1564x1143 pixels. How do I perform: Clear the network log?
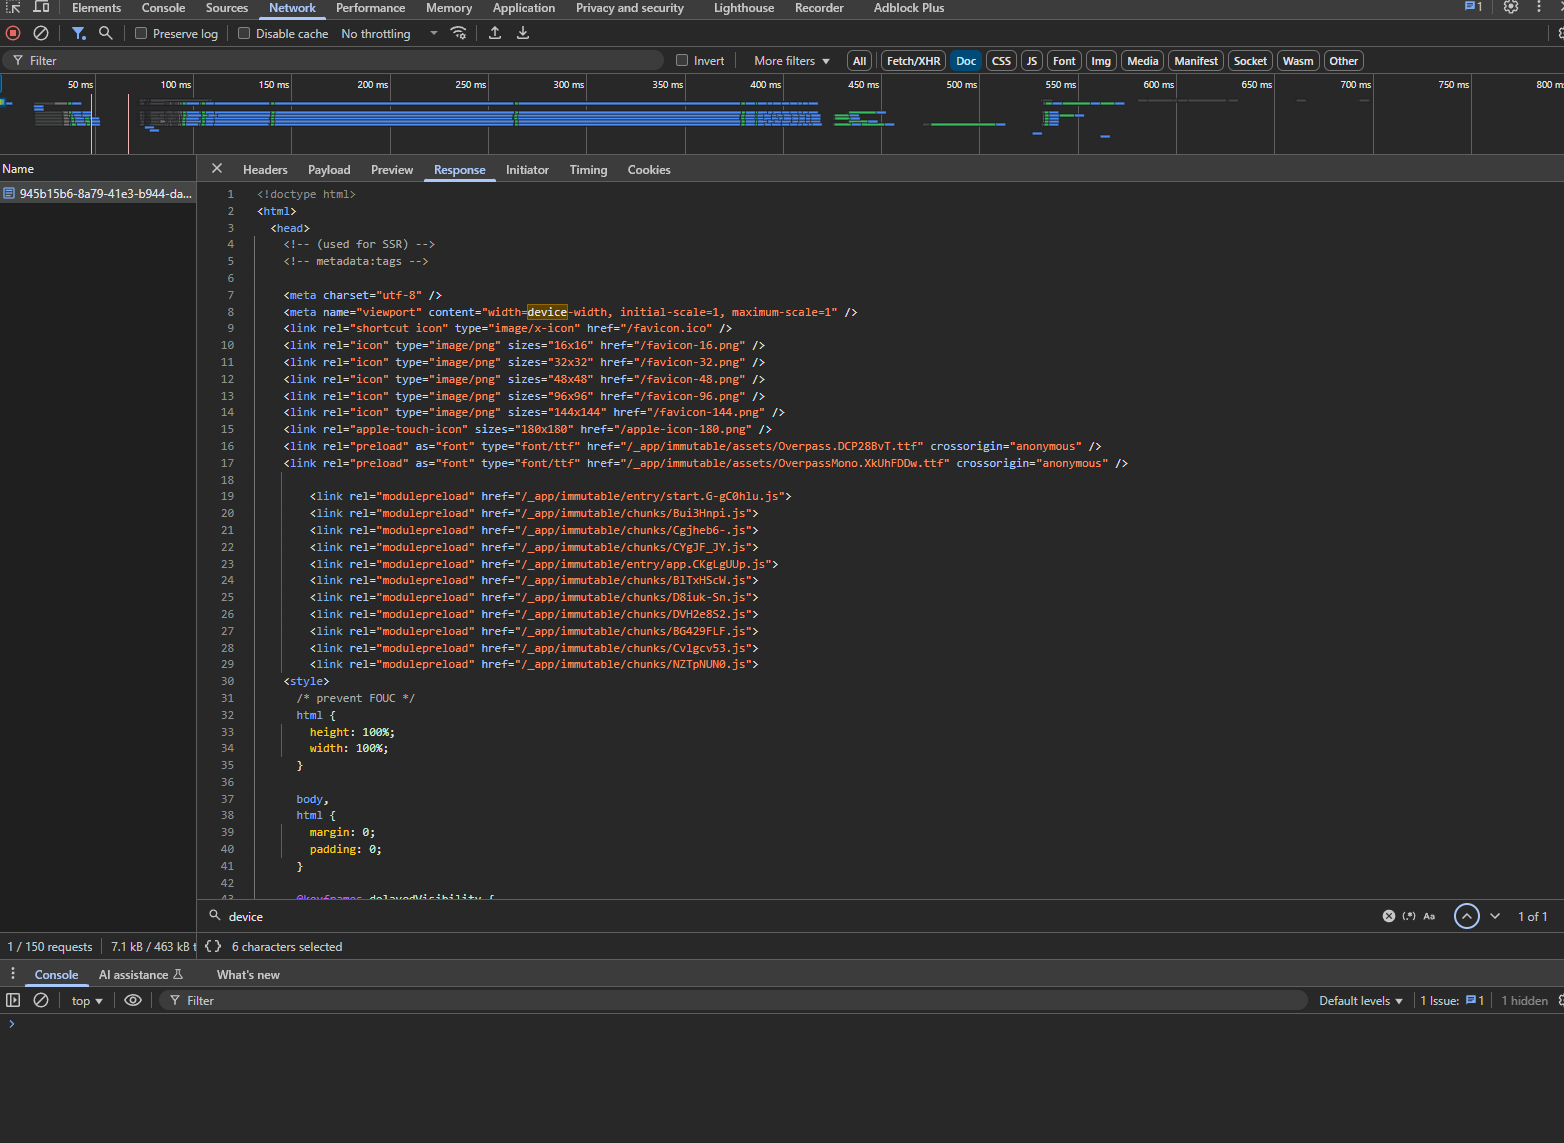(41, 33)
